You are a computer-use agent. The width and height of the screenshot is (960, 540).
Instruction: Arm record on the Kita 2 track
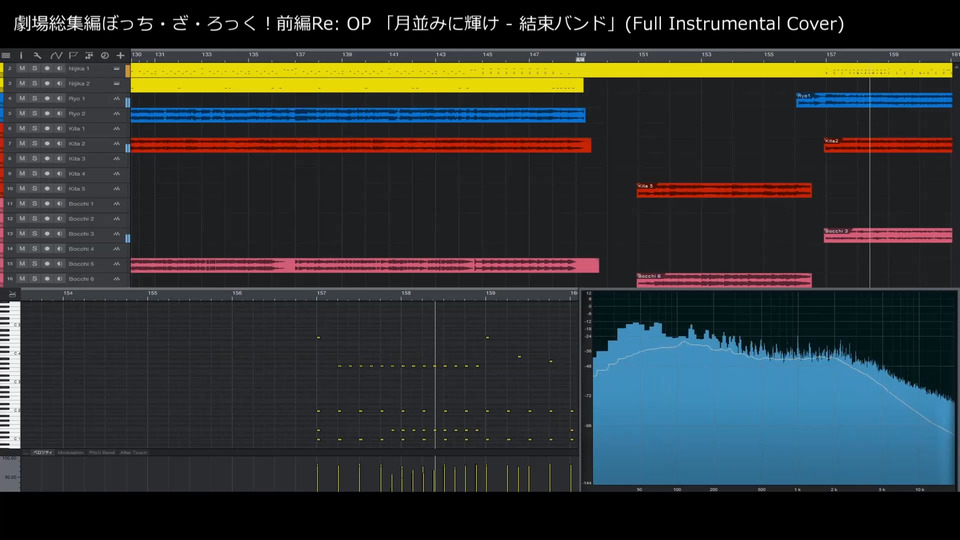(47, 144)
